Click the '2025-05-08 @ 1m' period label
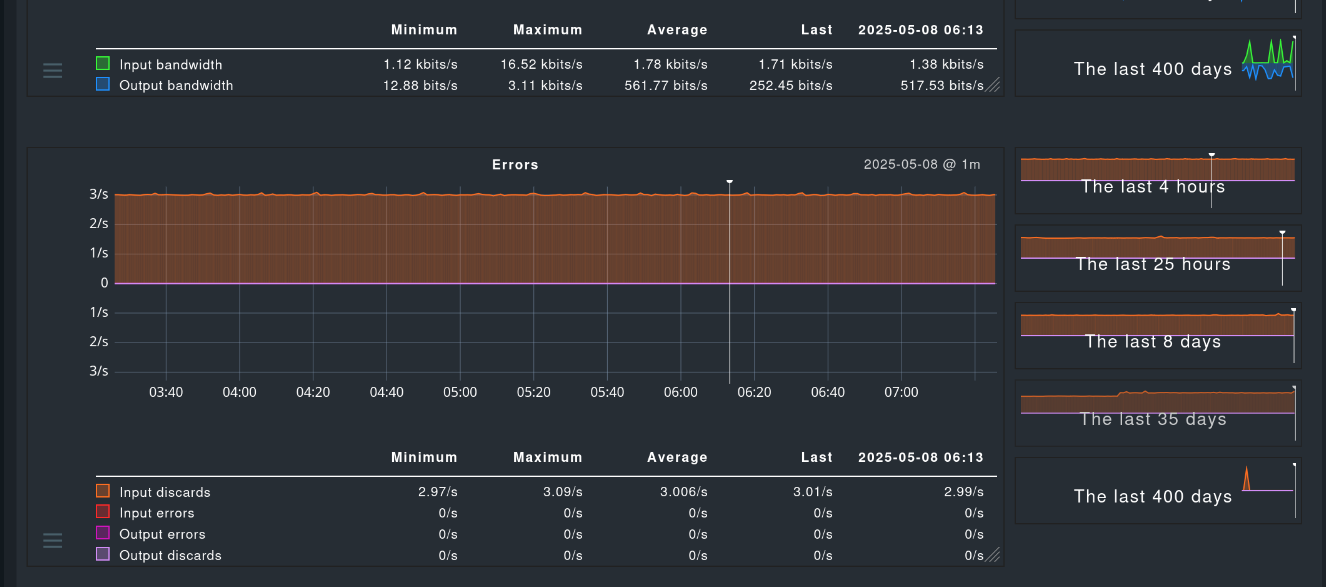 pyautogui.click(x=922, y=164)
